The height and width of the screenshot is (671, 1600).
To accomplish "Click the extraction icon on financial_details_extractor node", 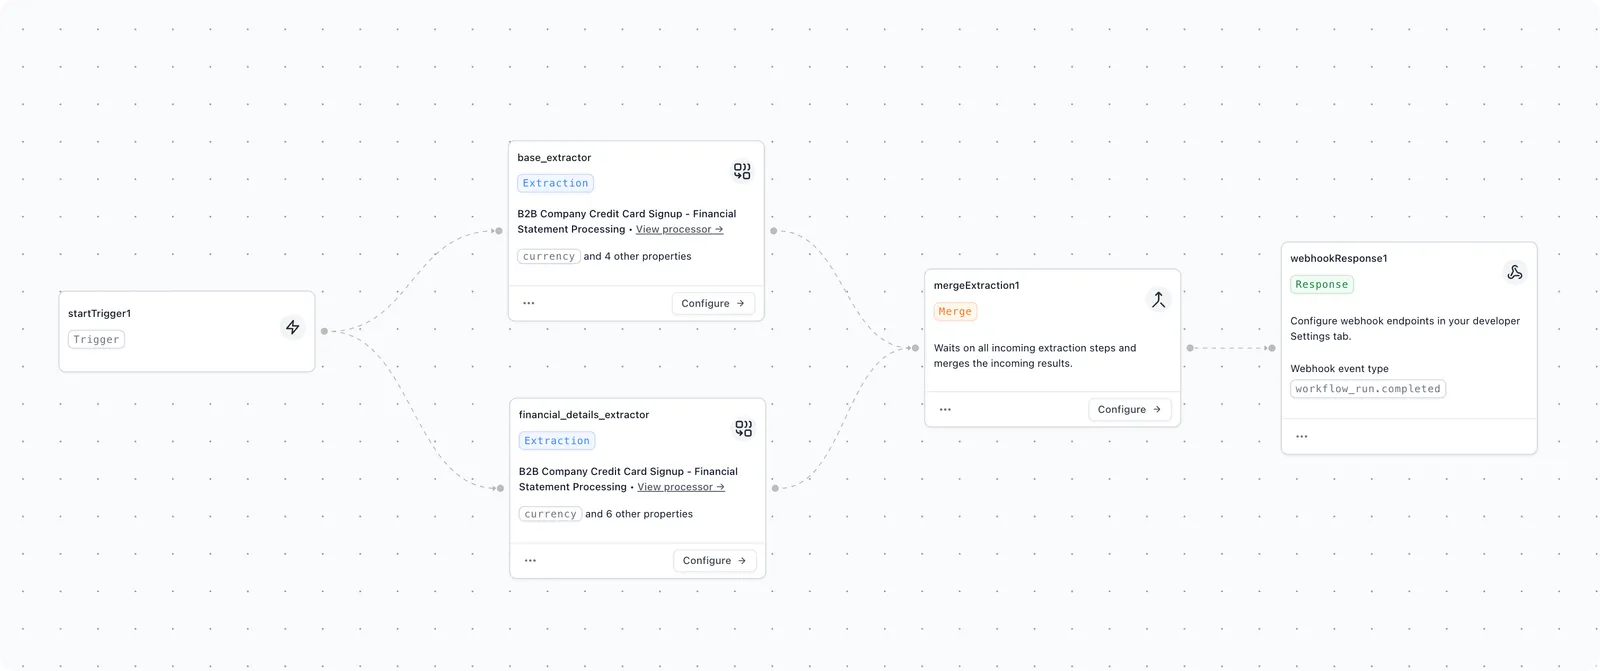I will click(743, 428).
